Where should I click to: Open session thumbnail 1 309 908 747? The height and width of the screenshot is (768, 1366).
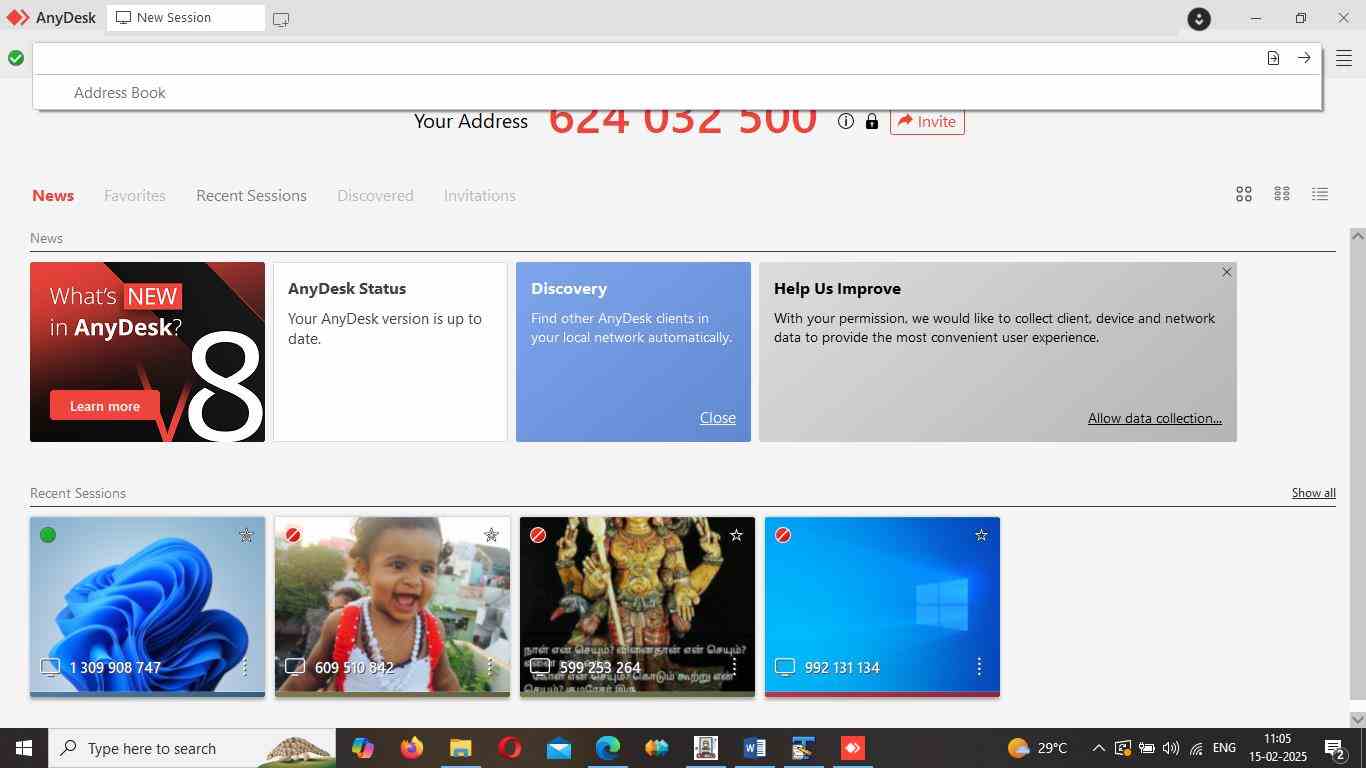147,606
